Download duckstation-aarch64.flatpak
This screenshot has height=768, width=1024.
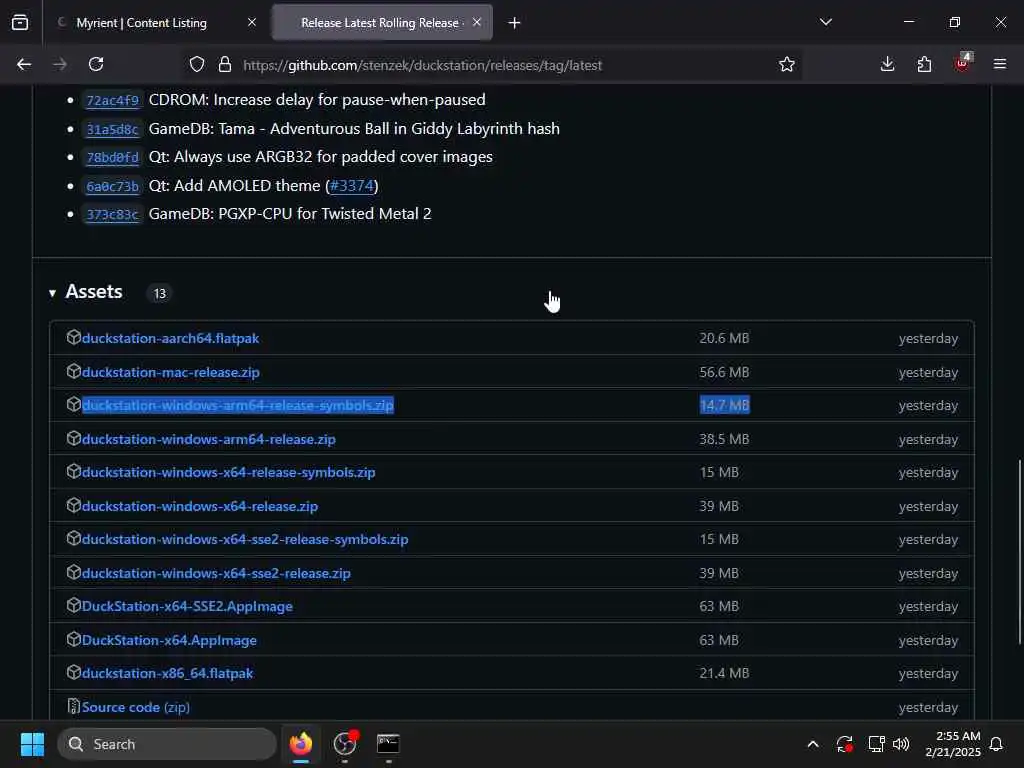[x=170, y=338]
